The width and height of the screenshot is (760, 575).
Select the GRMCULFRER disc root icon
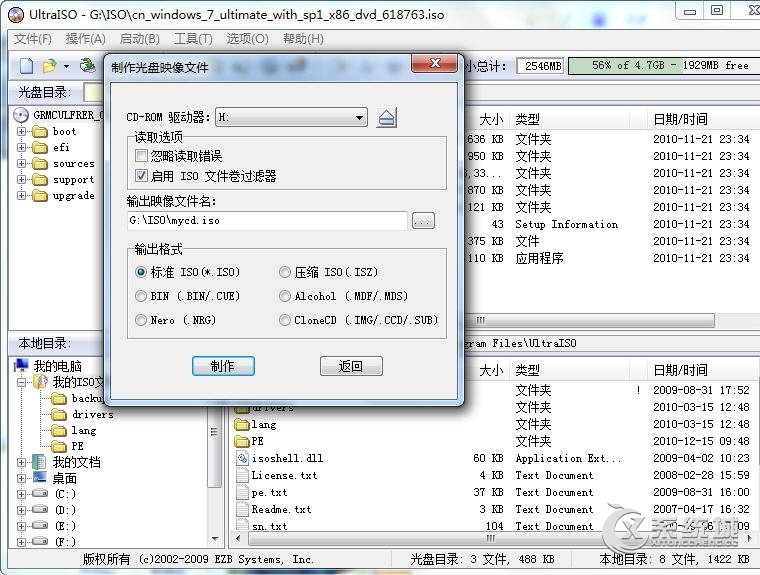pos(21,115)
